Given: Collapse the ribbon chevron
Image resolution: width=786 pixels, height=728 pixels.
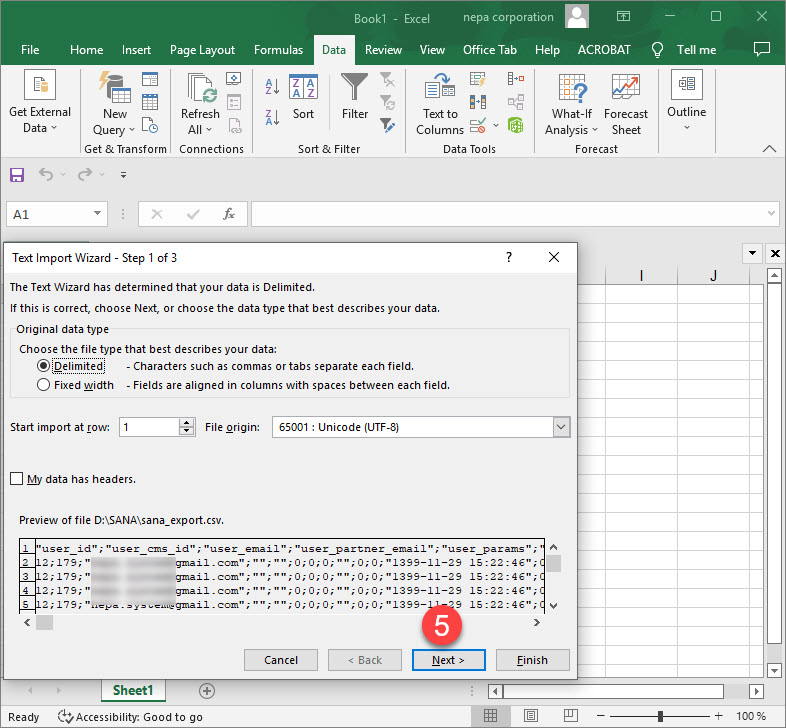Looking at the screenshot, I should point(769,148).
